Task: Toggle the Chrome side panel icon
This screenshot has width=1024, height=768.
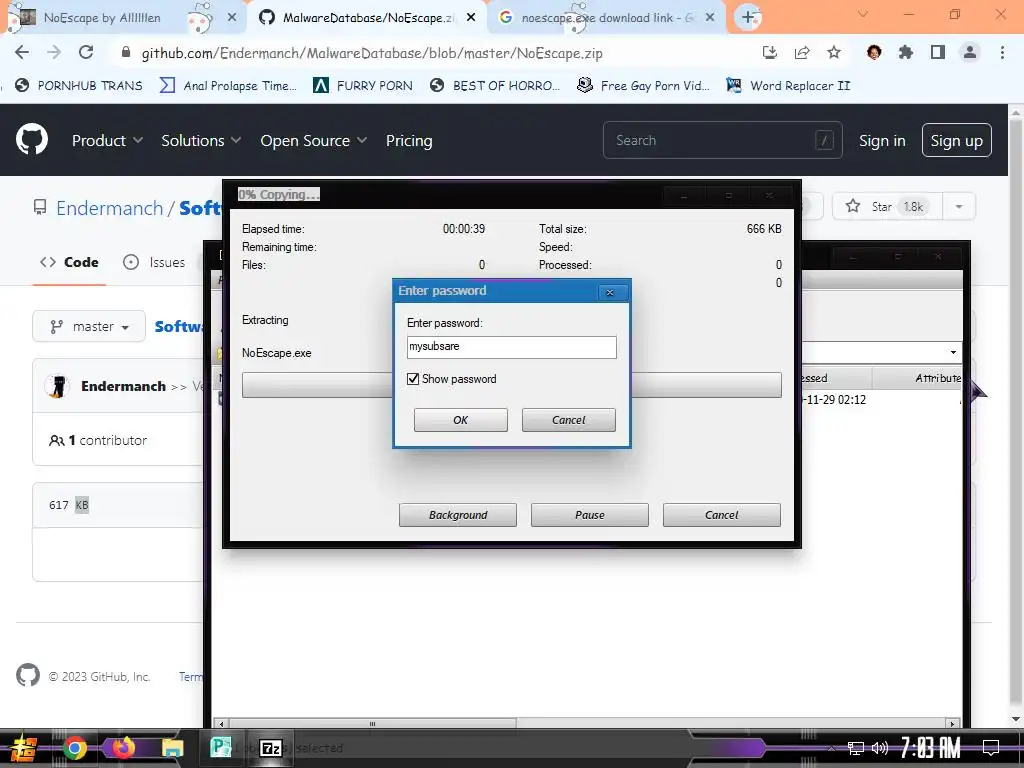Action: tap(938, 53)
